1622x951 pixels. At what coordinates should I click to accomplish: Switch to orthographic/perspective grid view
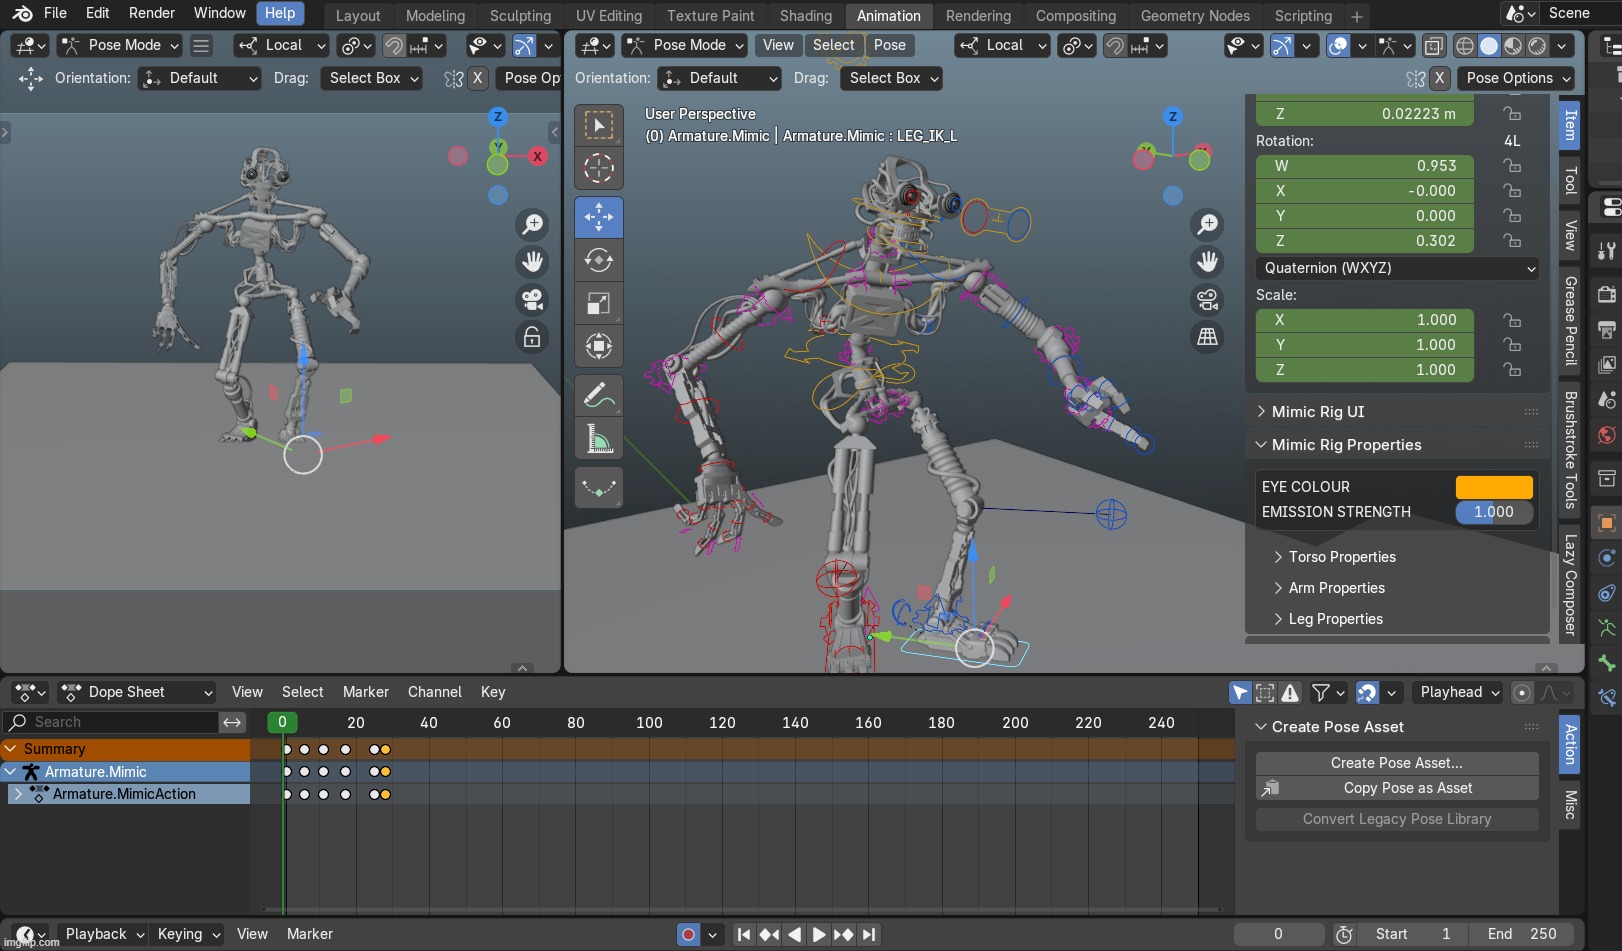1207,337
